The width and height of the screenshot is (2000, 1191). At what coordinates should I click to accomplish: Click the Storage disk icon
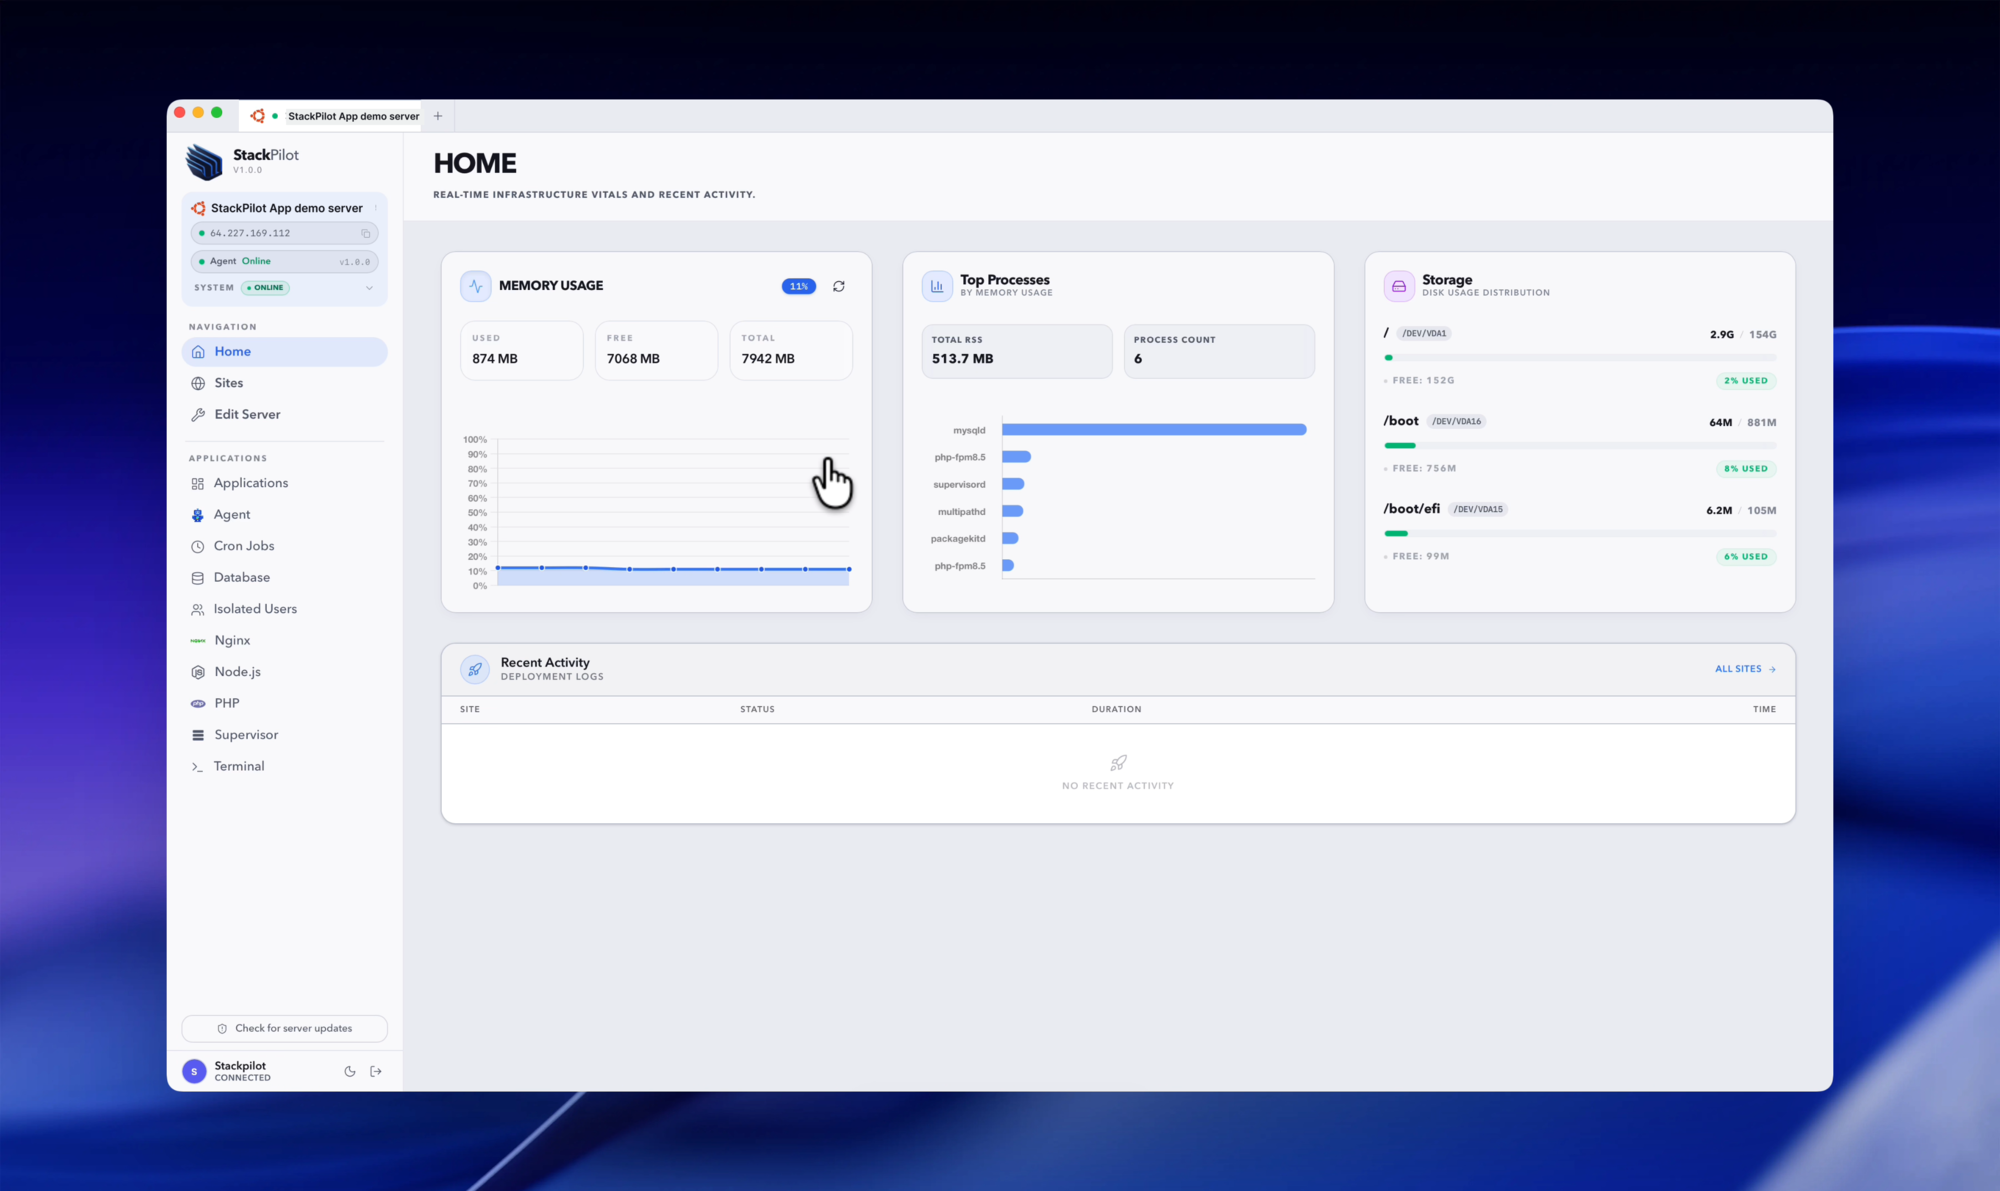(1399, 286)
